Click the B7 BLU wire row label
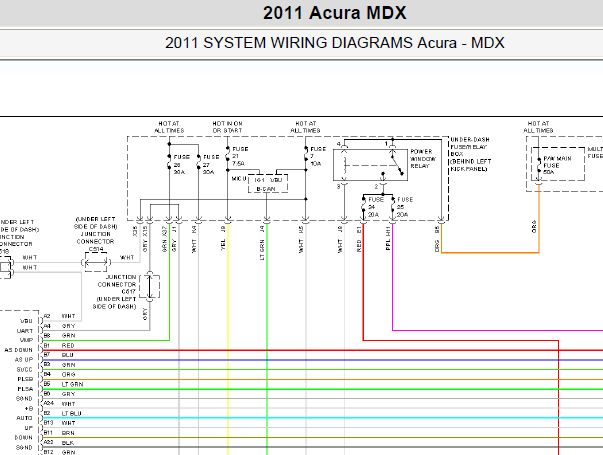Image resolution: width=603 pixels, height=455 pixels. click(58, 355)
